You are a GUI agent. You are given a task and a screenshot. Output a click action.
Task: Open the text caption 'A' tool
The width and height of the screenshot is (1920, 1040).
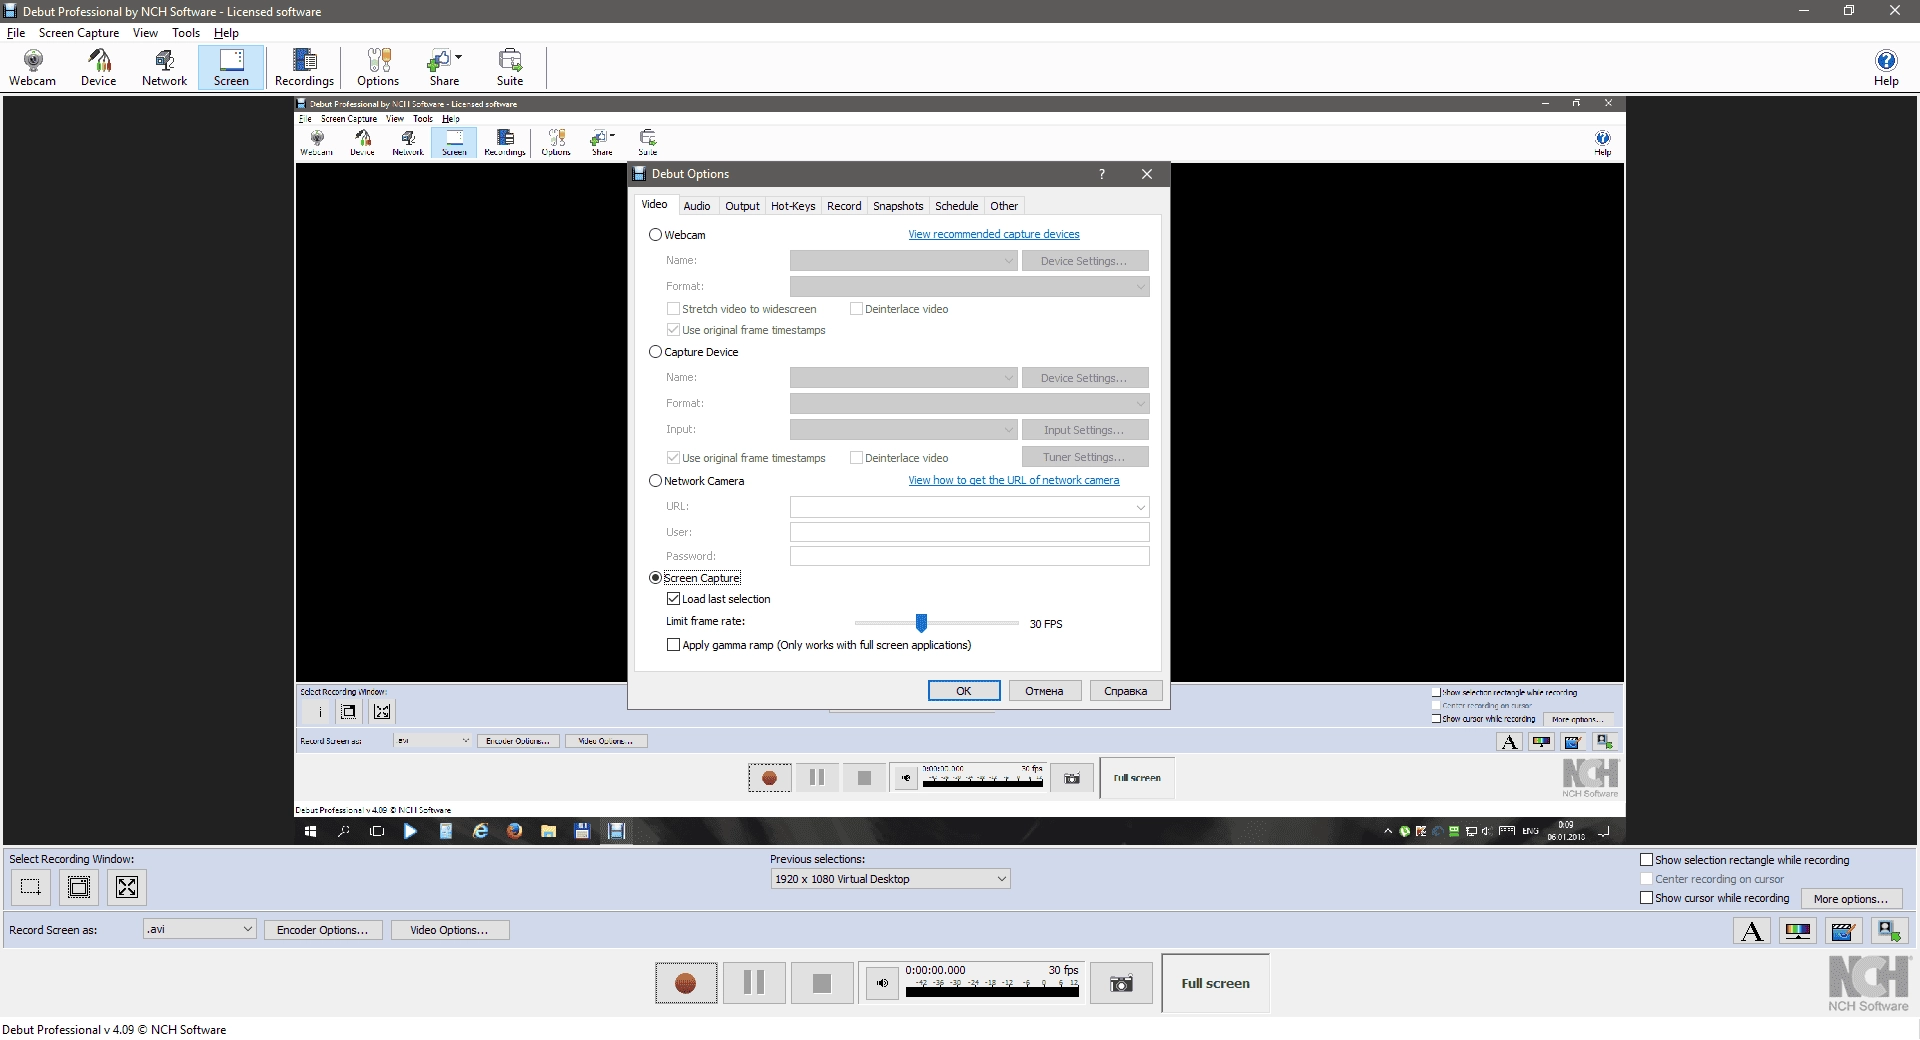1752,931
